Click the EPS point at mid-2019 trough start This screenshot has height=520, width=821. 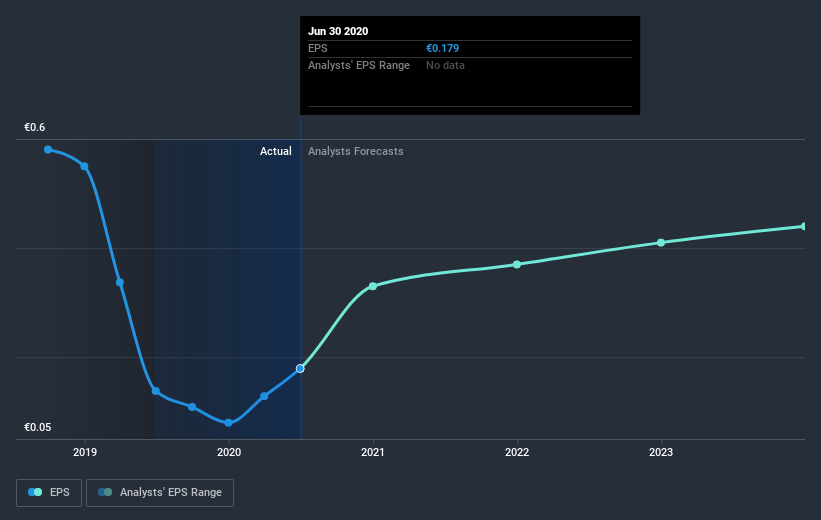point(156,391)
